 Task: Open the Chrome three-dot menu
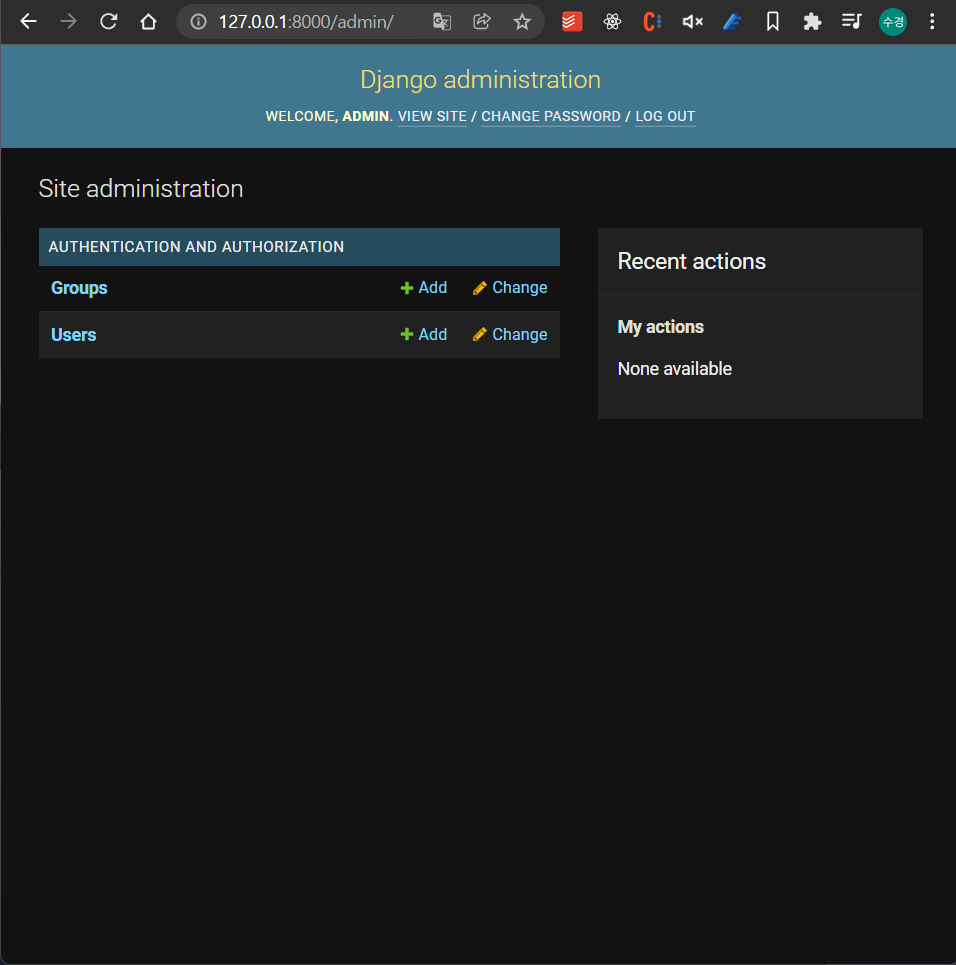coord(932,22)
